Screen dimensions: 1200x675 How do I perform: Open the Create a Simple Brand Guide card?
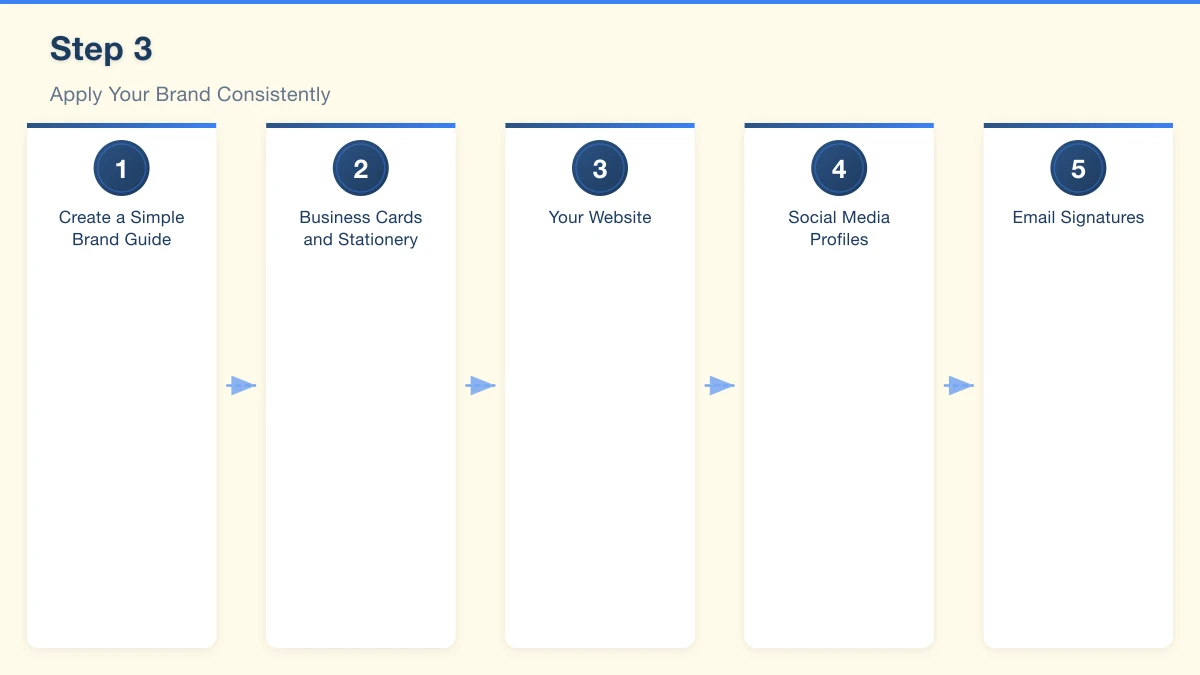(121, 228)
